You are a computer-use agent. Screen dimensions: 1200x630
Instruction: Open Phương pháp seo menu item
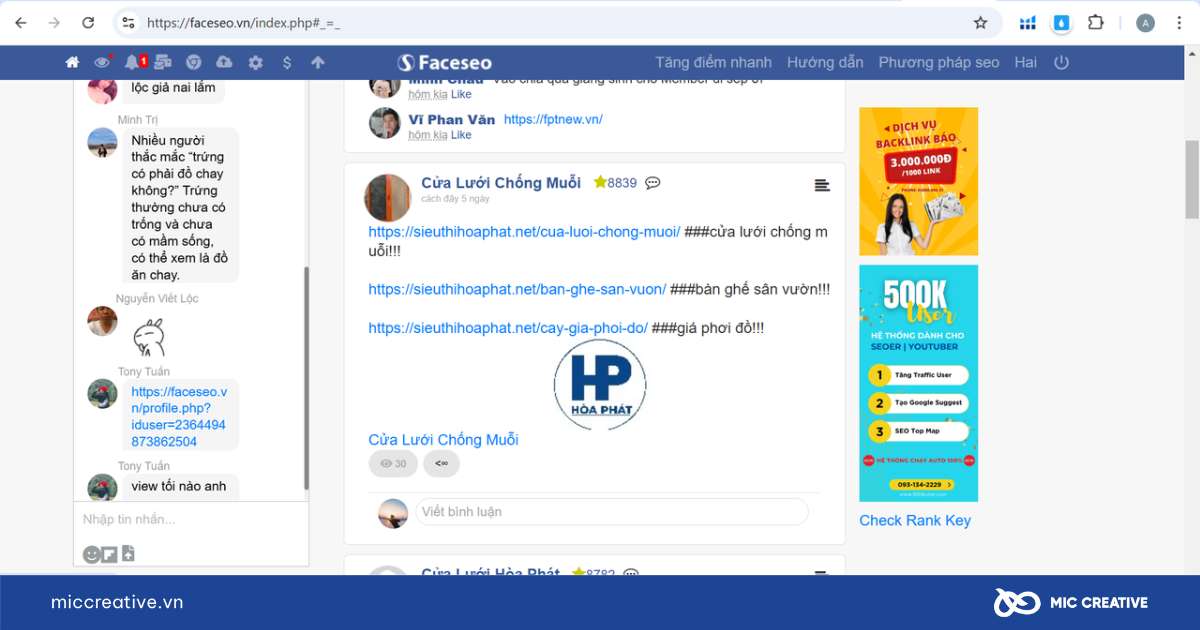pos(939,62)
